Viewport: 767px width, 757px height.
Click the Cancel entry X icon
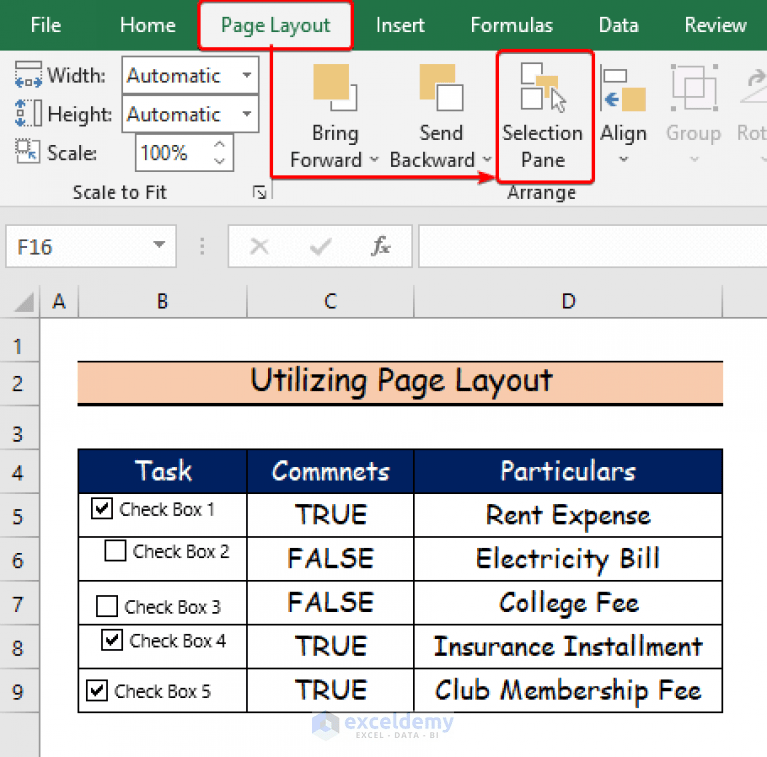tap(259, 246)
